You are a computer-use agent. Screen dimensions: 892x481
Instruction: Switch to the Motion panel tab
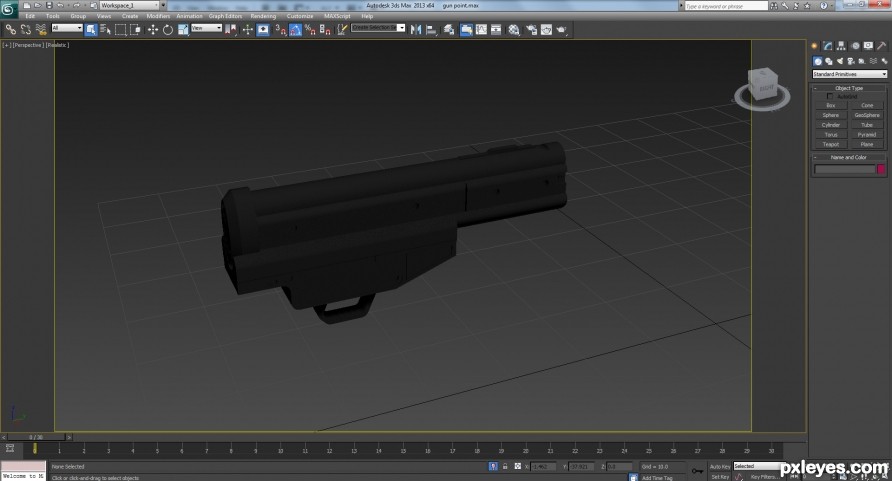[854, 46]
